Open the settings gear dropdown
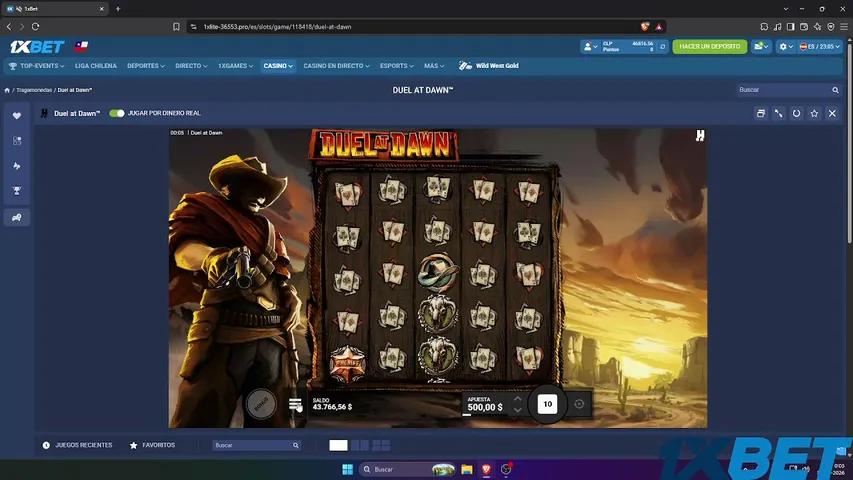 coord(786,47)
